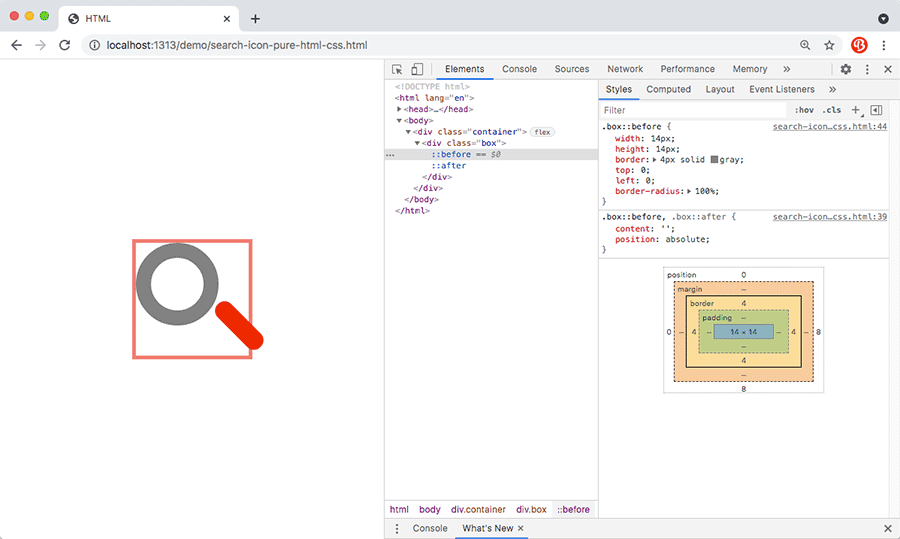Select the Computed sub-tab
Screen dimensions: 900x539
pyautogui.click(x=668, y=90)
